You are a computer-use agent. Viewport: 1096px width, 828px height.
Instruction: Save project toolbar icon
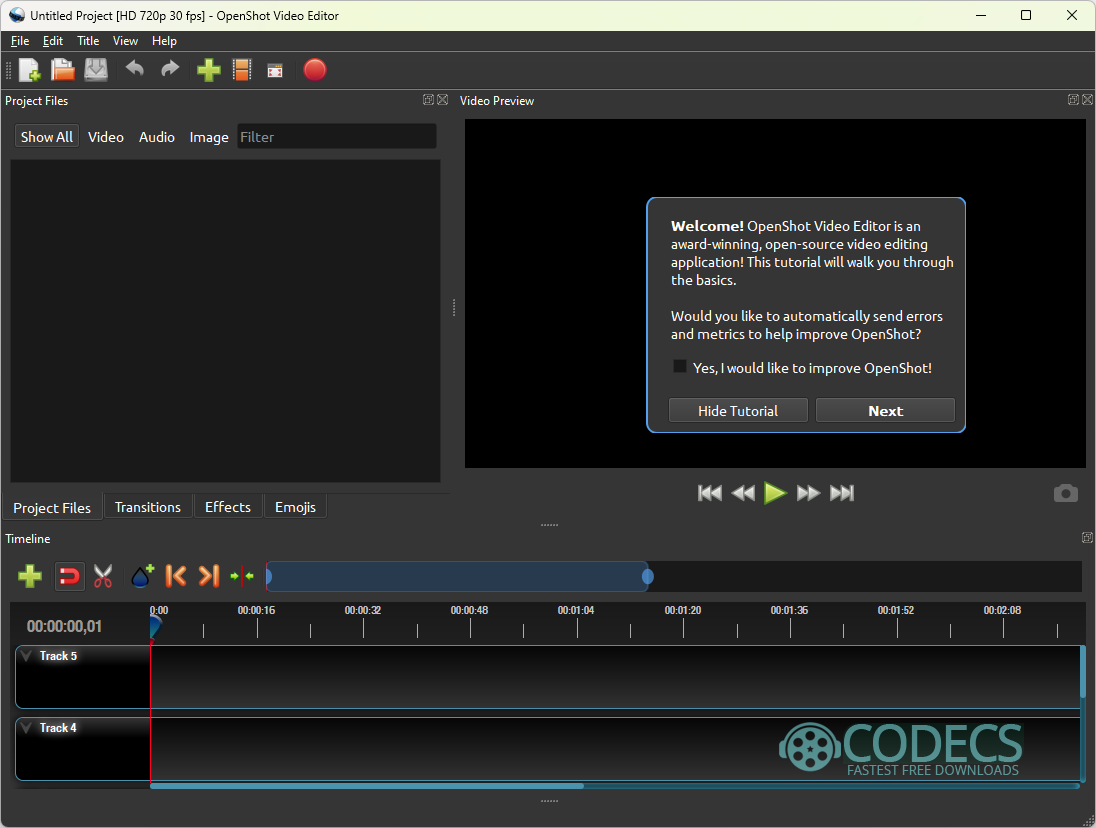[96, 70]
